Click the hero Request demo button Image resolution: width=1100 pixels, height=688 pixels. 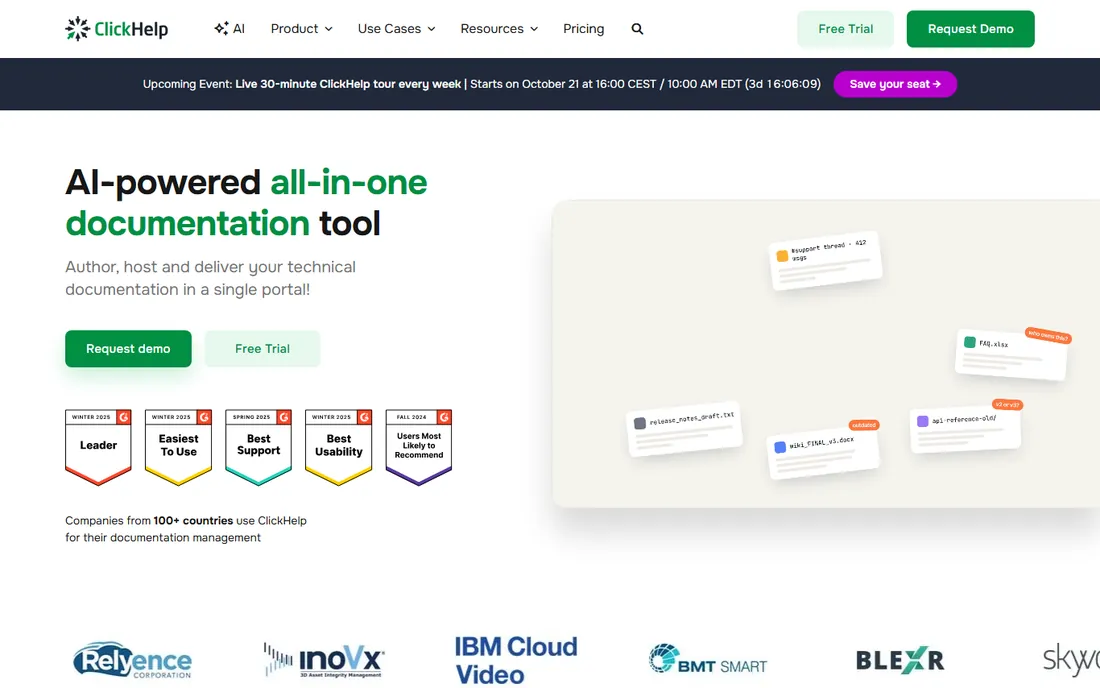point(128,349)
